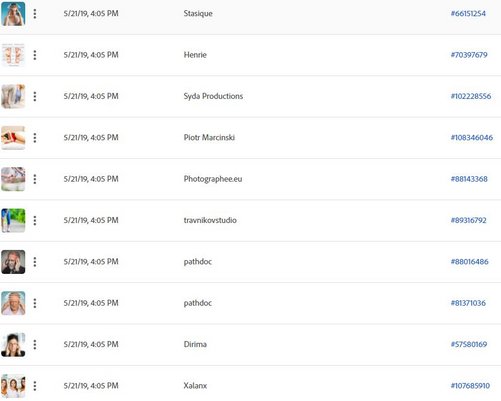Click the Stasique headache woman thumbnail

tap(13, 14)
